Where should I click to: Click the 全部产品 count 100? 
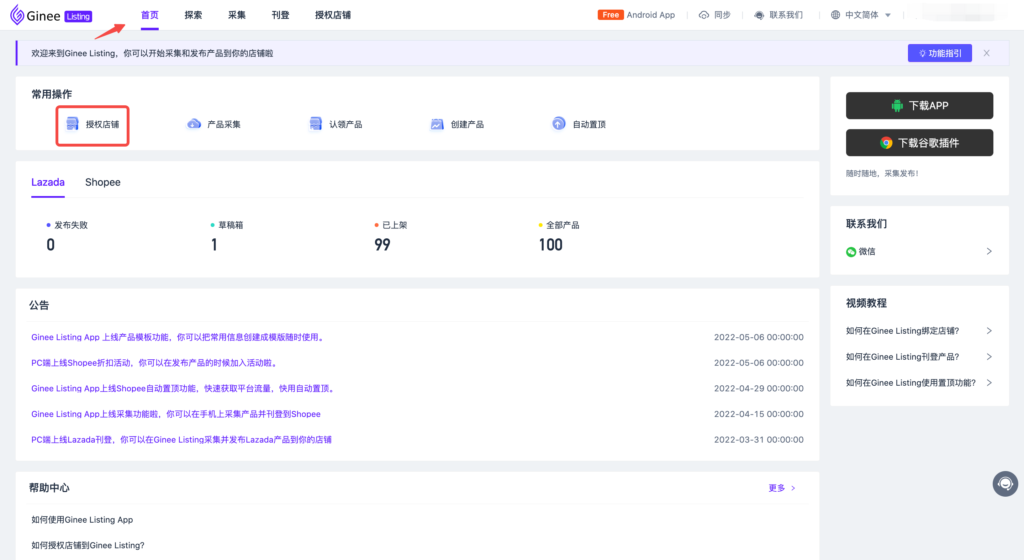[x=551, y=245]
